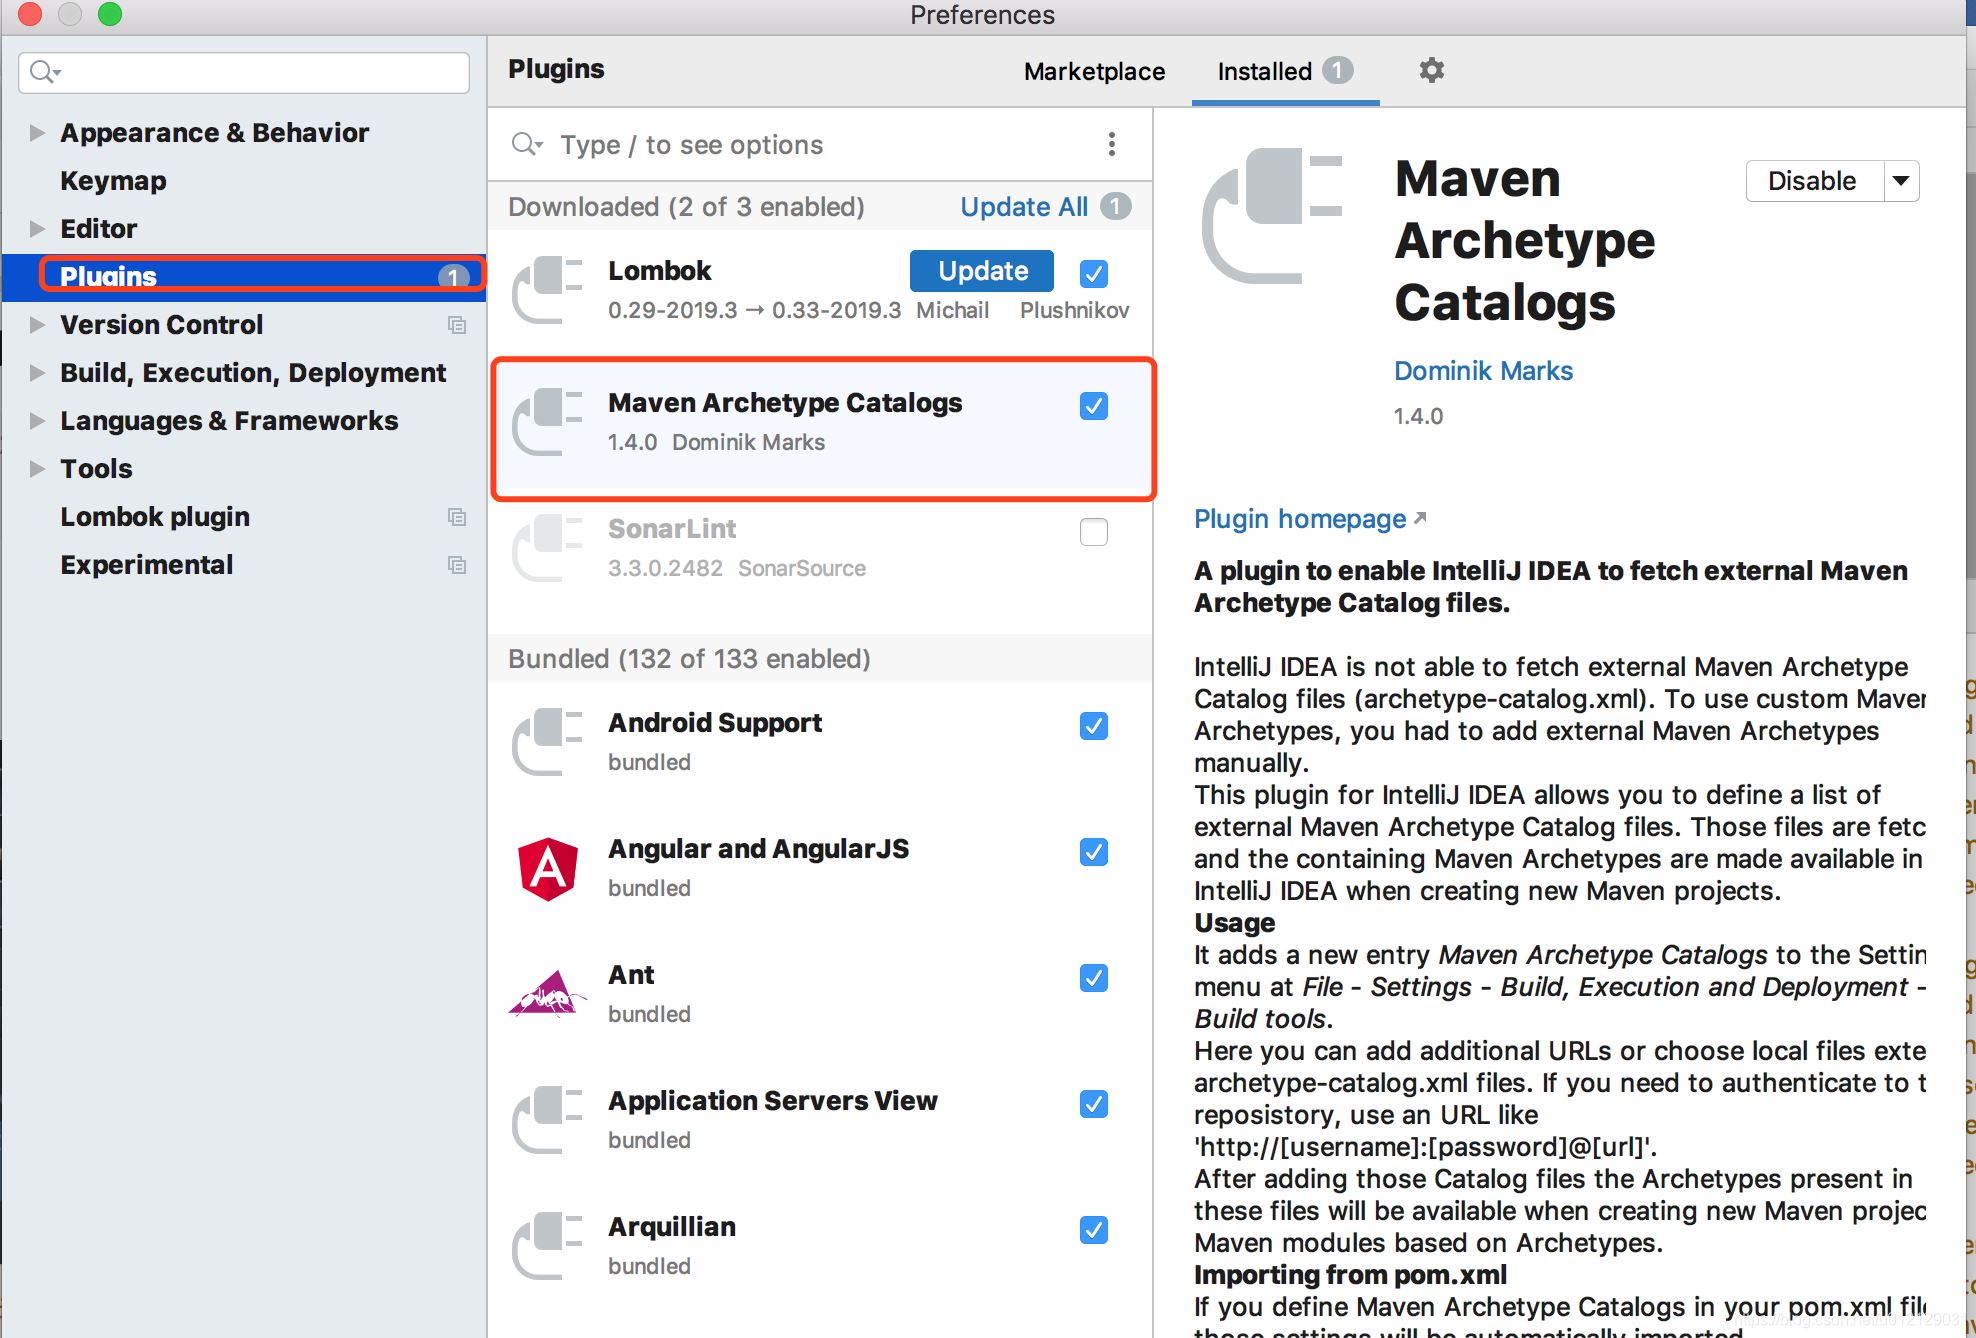Image resolution: width=1976 pixels, height=1338 pixels.
Task: Click the copy icon beside Version Control
Action: 457,325
